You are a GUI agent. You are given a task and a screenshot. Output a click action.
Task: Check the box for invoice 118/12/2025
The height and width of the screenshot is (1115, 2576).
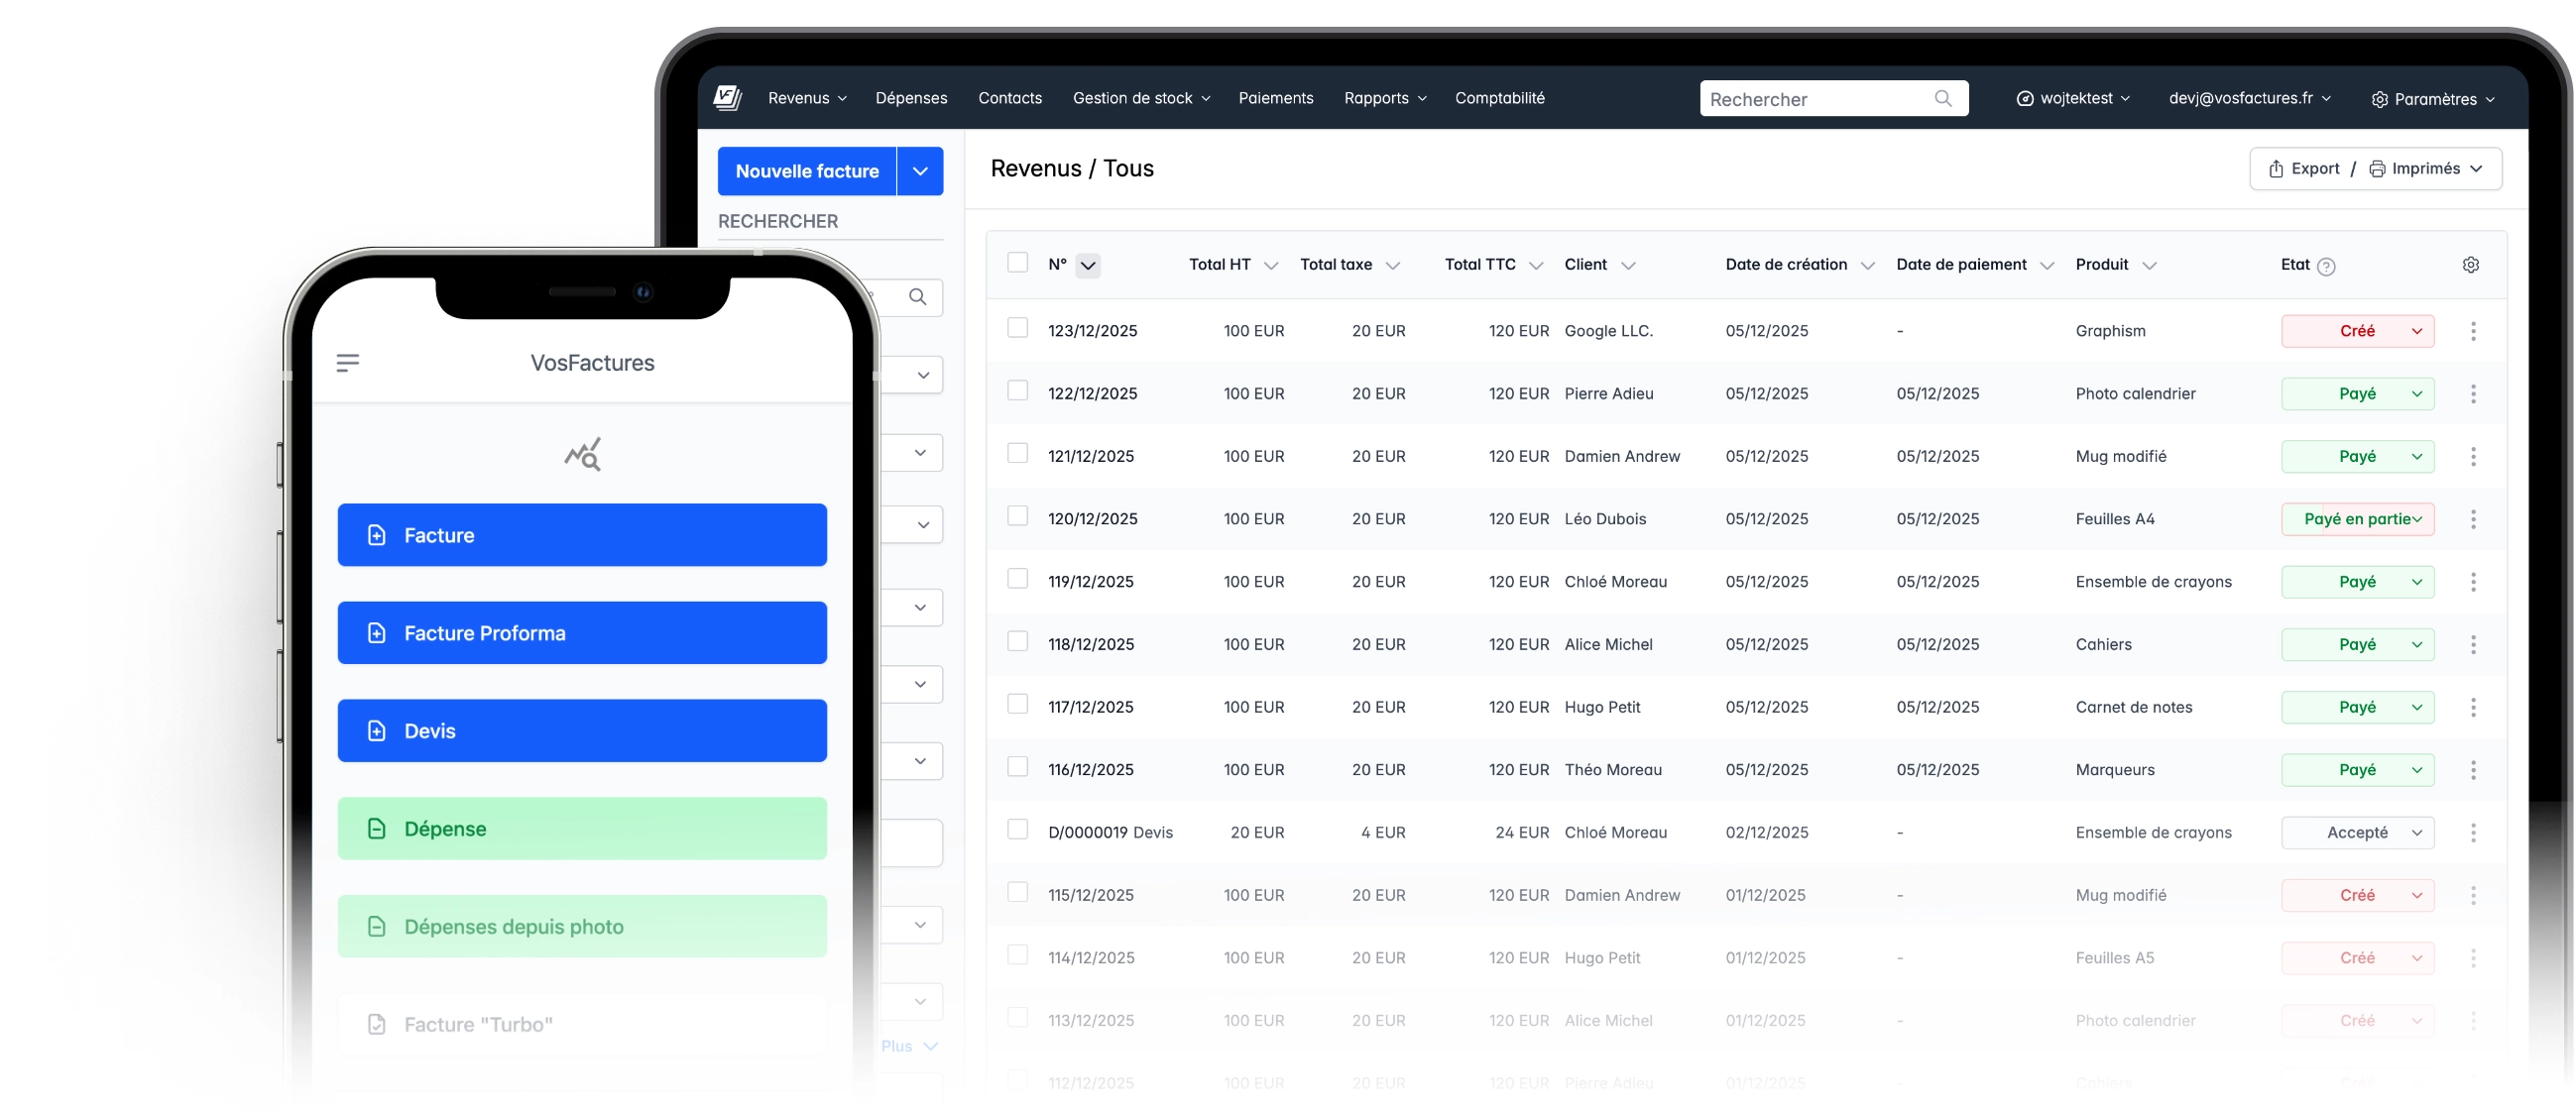click(1017, 641)
